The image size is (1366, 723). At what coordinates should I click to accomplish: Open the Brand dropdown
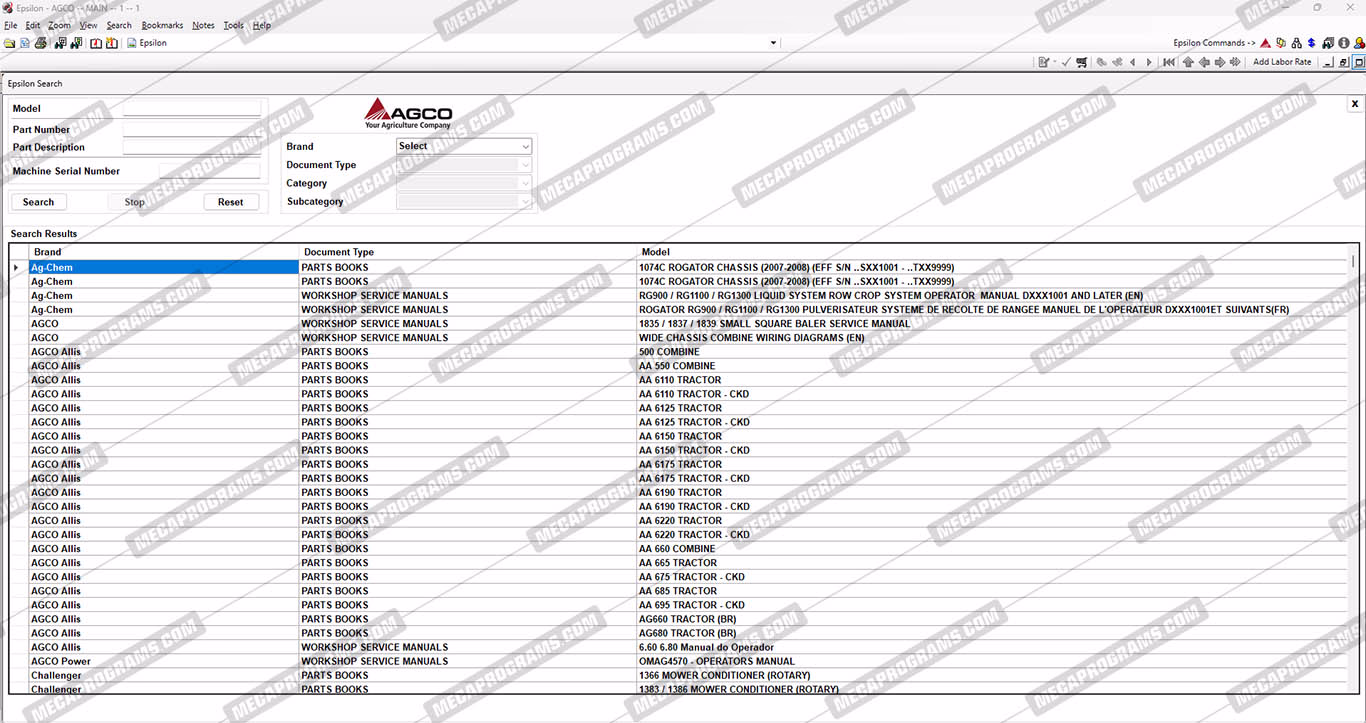pos(464,146)
